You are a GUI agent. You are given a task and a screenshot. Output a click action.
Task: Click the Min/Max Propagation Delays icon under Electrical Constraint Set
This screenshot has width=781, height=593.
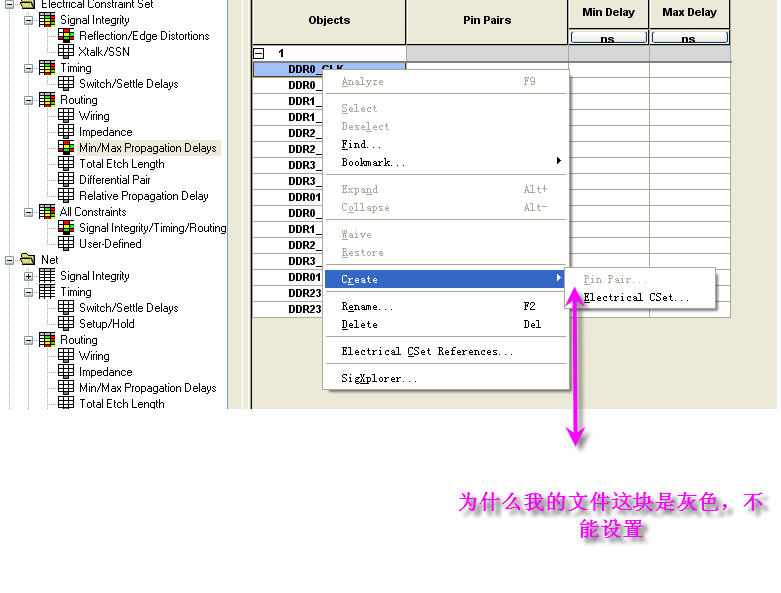click(66, 147)
